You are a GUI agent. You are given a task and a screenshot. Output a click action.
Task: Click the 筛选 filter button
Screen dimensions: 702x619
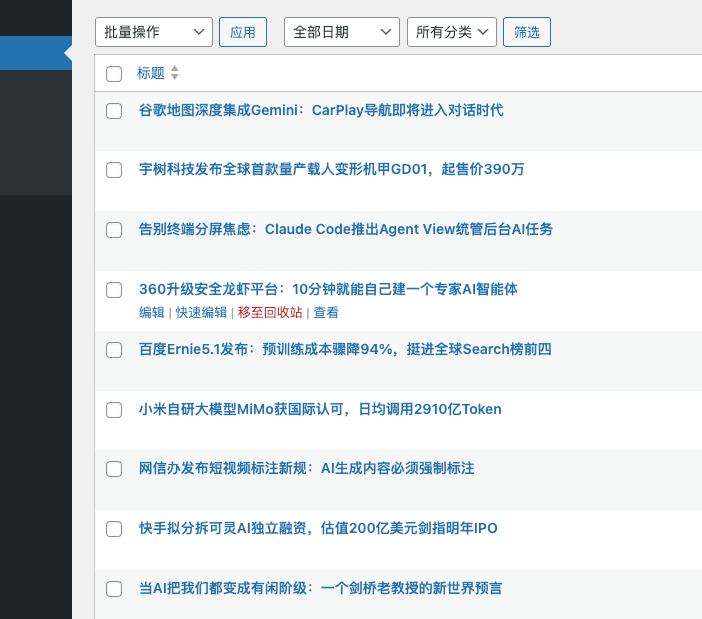coord(526,32)
